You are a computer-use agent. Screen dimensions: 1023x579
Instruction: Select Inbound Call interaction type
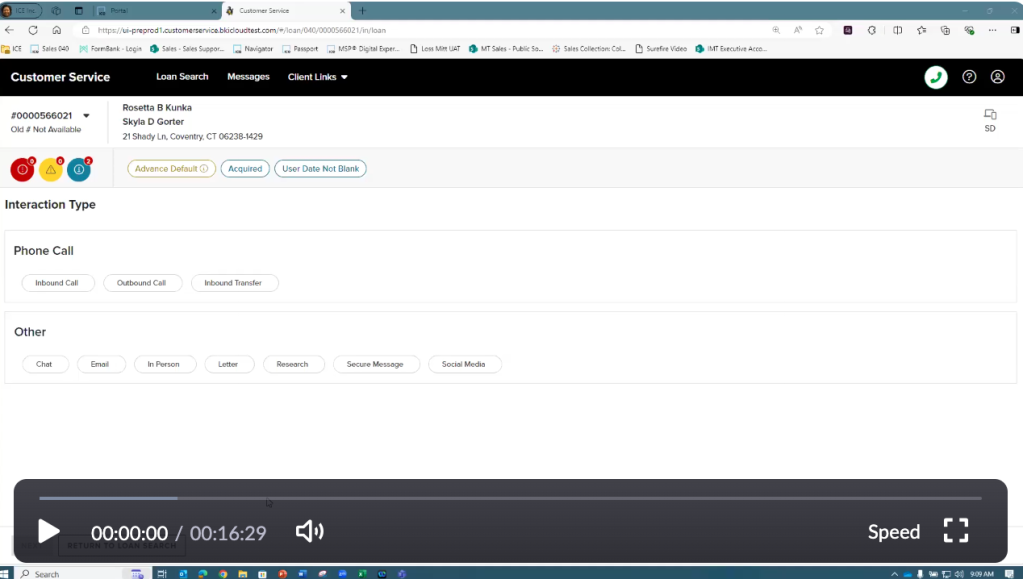click(57, 283)
